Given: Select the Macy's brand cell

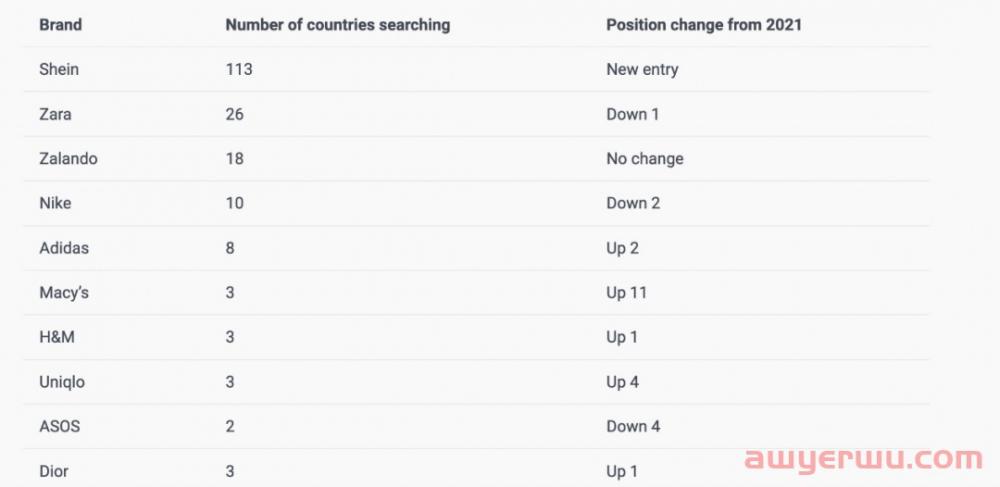Looking at the screenshot, I should point(64,293).
